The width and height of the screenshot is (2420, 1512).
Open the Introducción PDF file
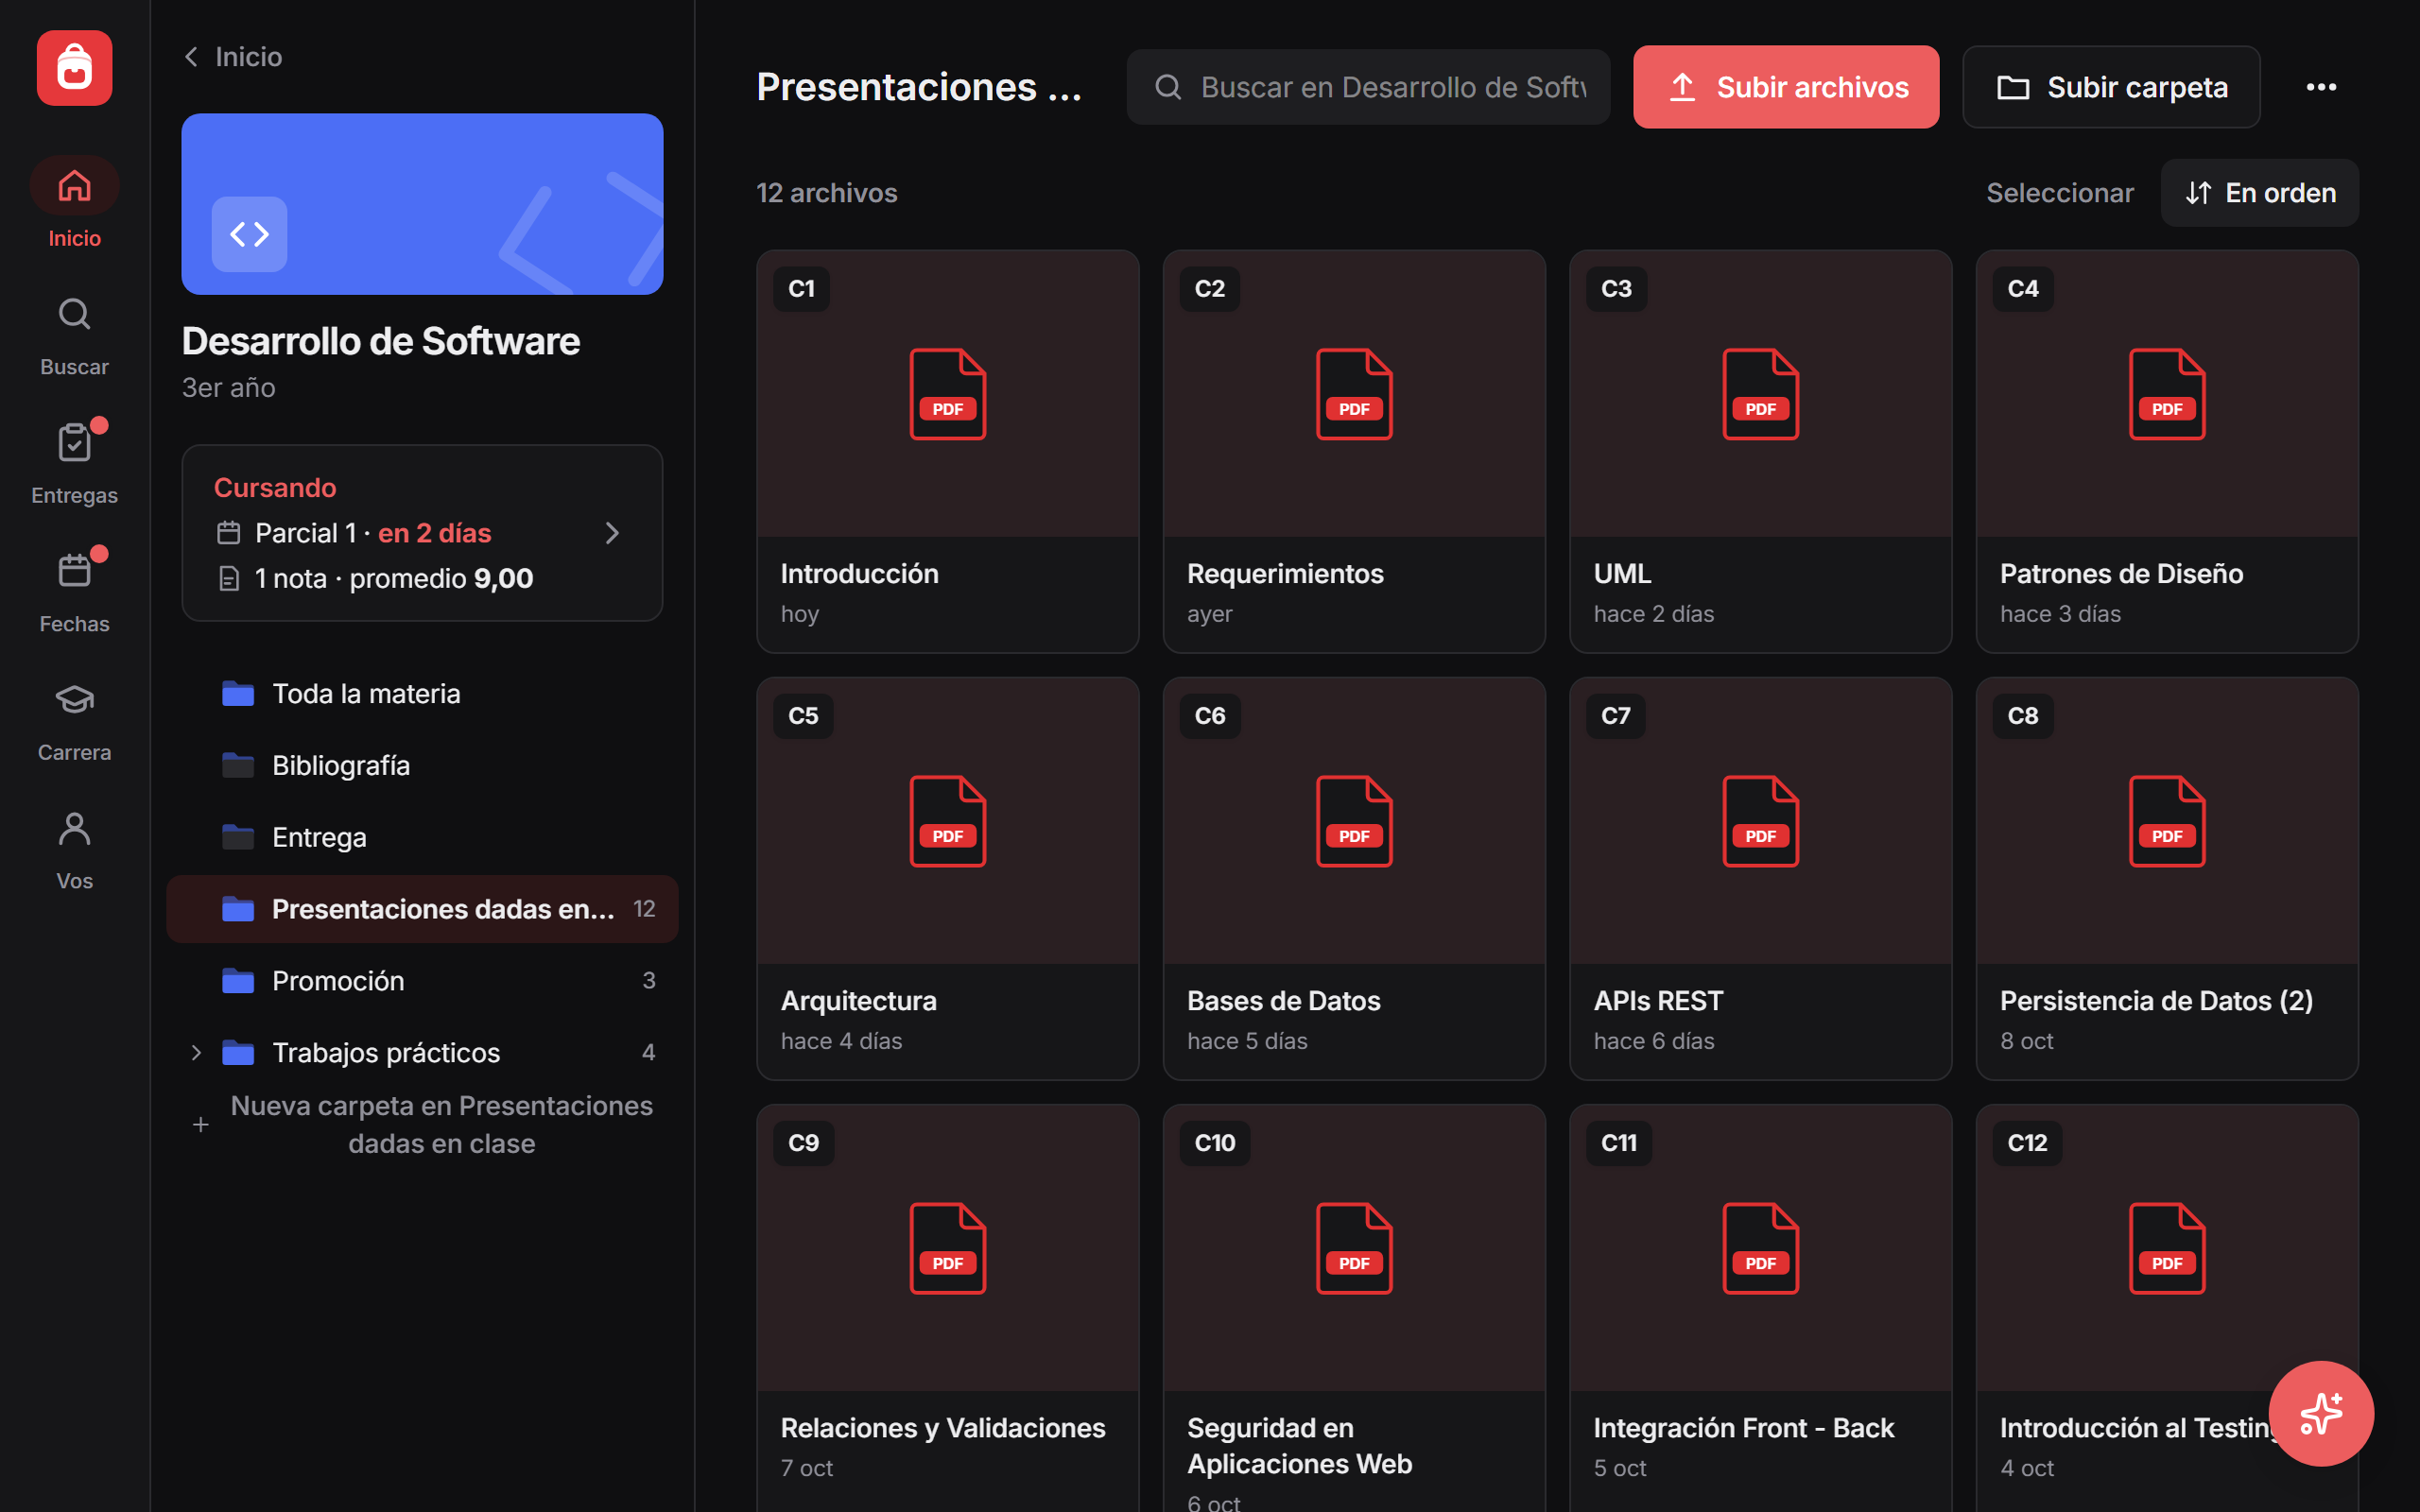pyautogui.click(x=947, y=451)
